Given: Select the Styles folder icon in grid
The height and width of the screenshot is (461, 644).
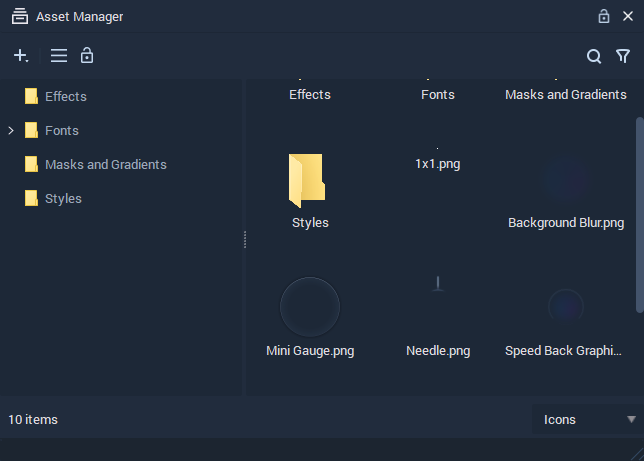Looking at the screenshot, I should [x=307, y=181].
